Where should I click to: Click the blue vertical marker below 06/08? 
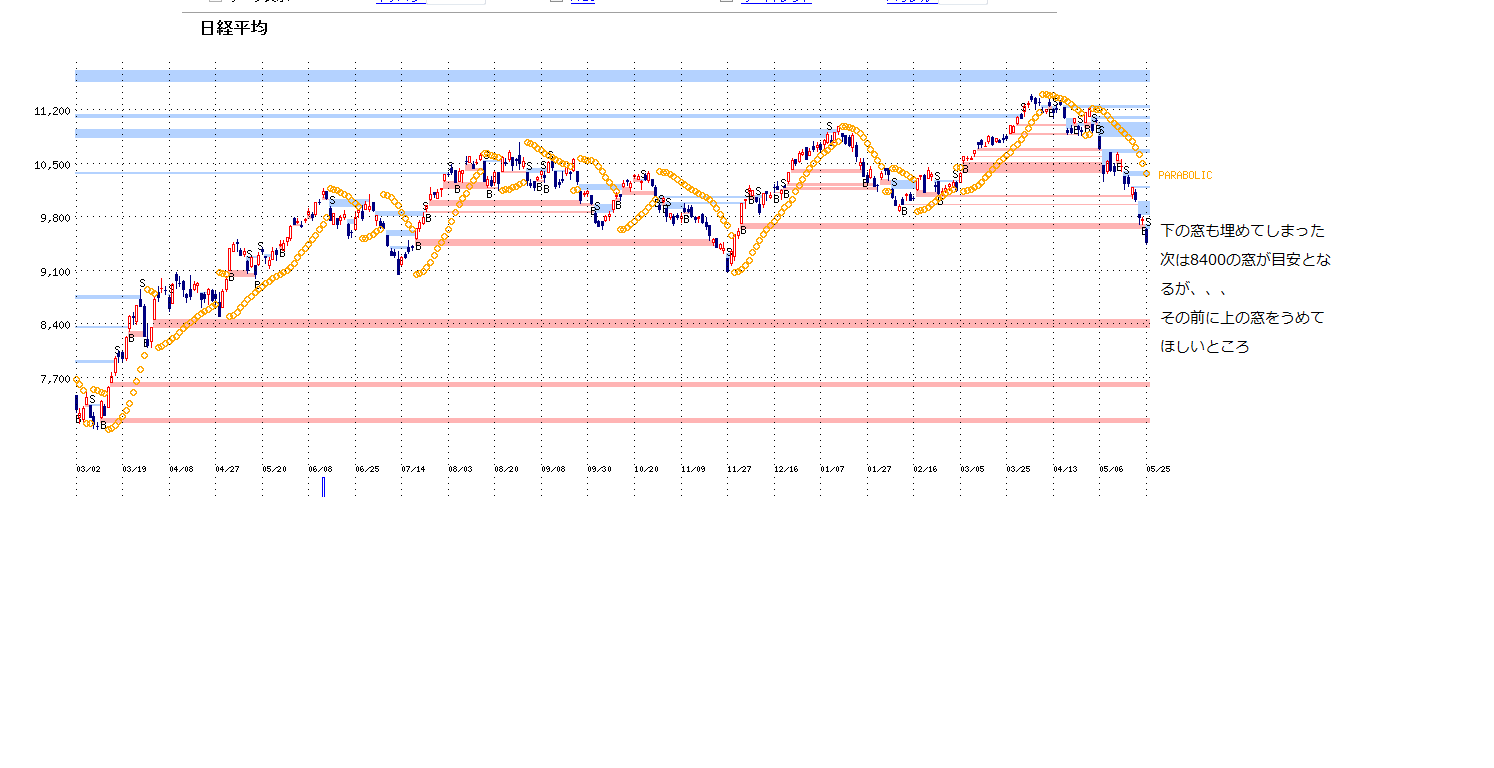click(x=323, y=487)
